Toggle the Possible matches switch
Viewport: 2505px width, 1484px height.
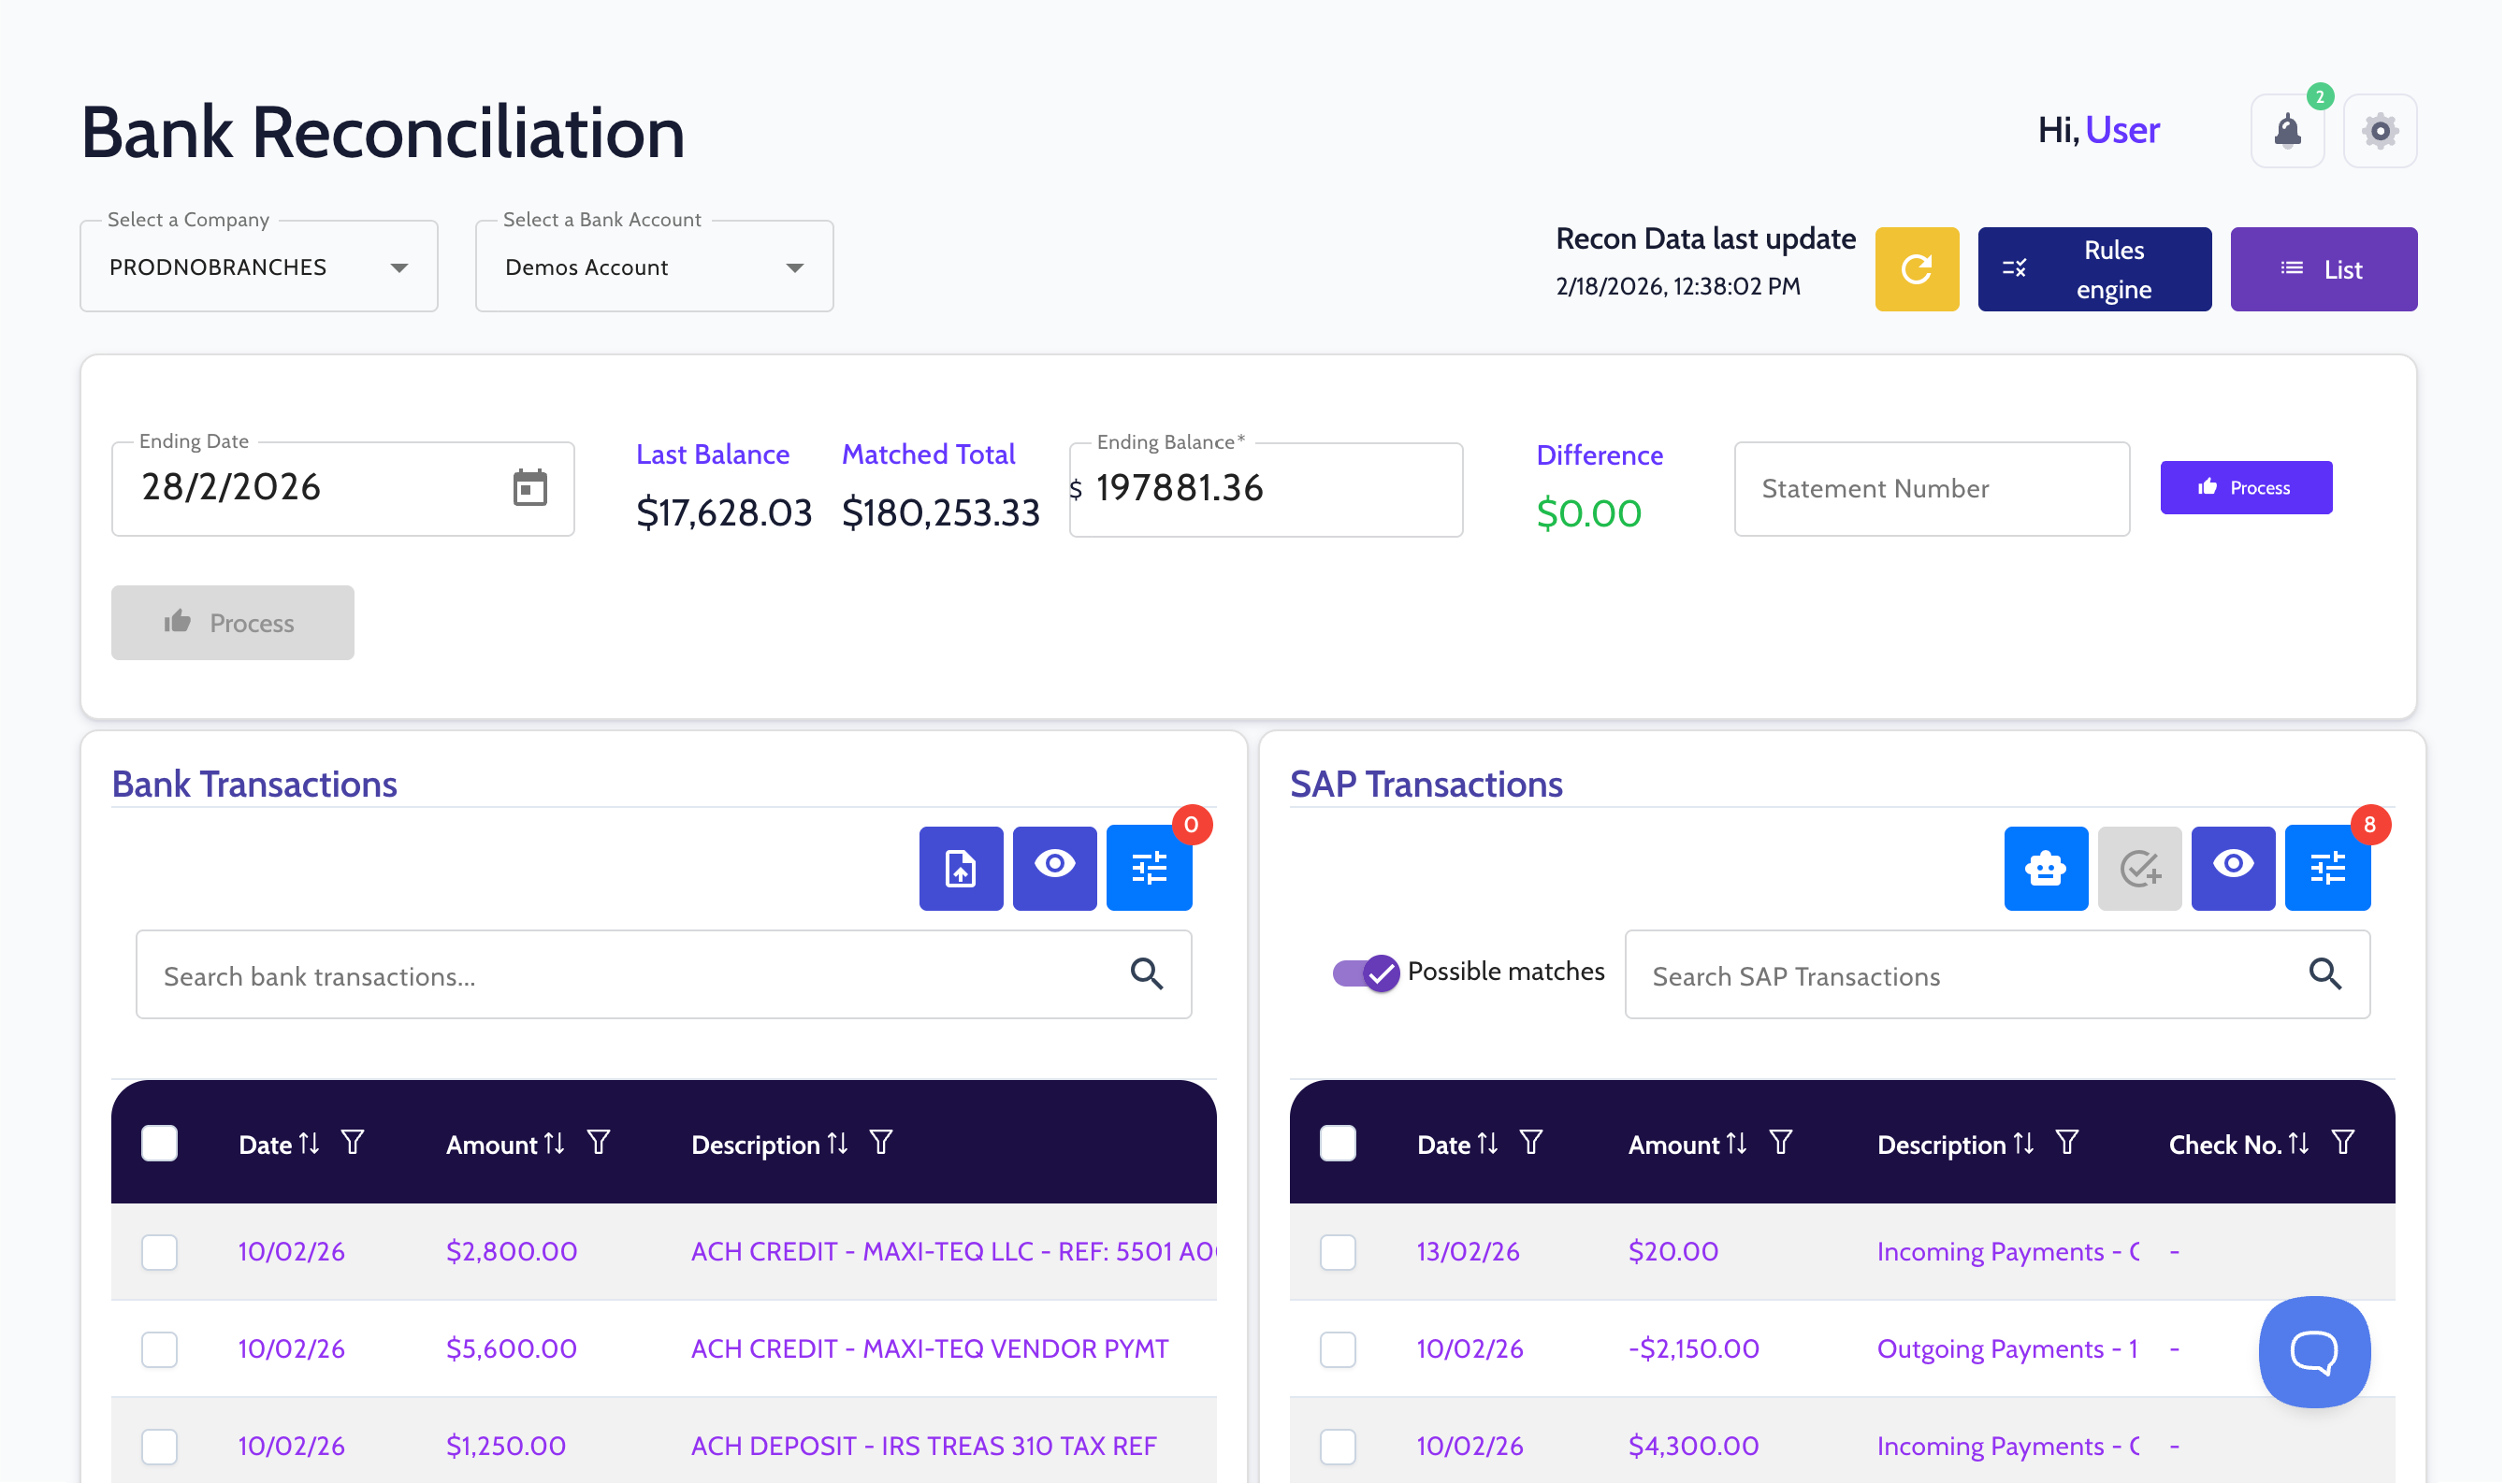tap(1366, 973)
